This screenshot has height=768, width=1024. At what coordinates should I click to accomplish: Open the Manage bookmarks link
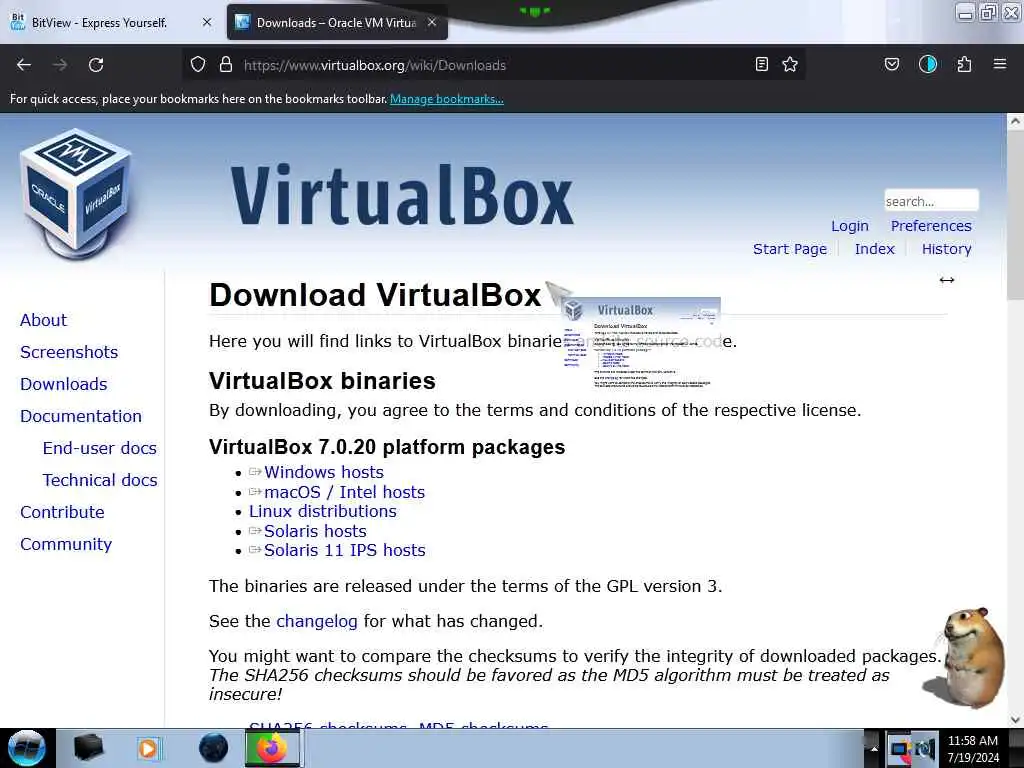click(x=447, y=99)
